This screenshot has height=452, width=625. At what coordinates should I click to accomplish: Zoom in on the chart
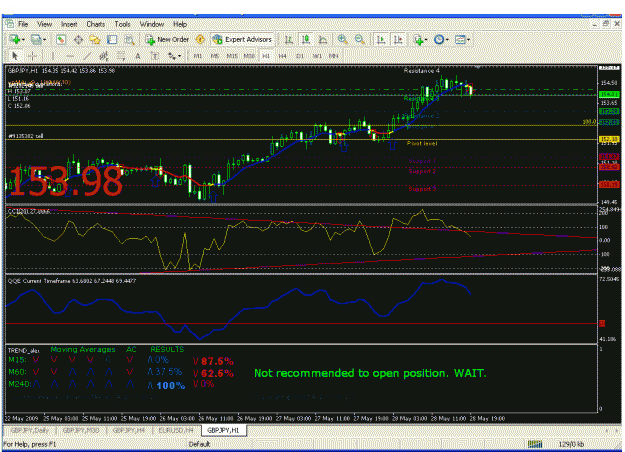click(x=342, y=39)
